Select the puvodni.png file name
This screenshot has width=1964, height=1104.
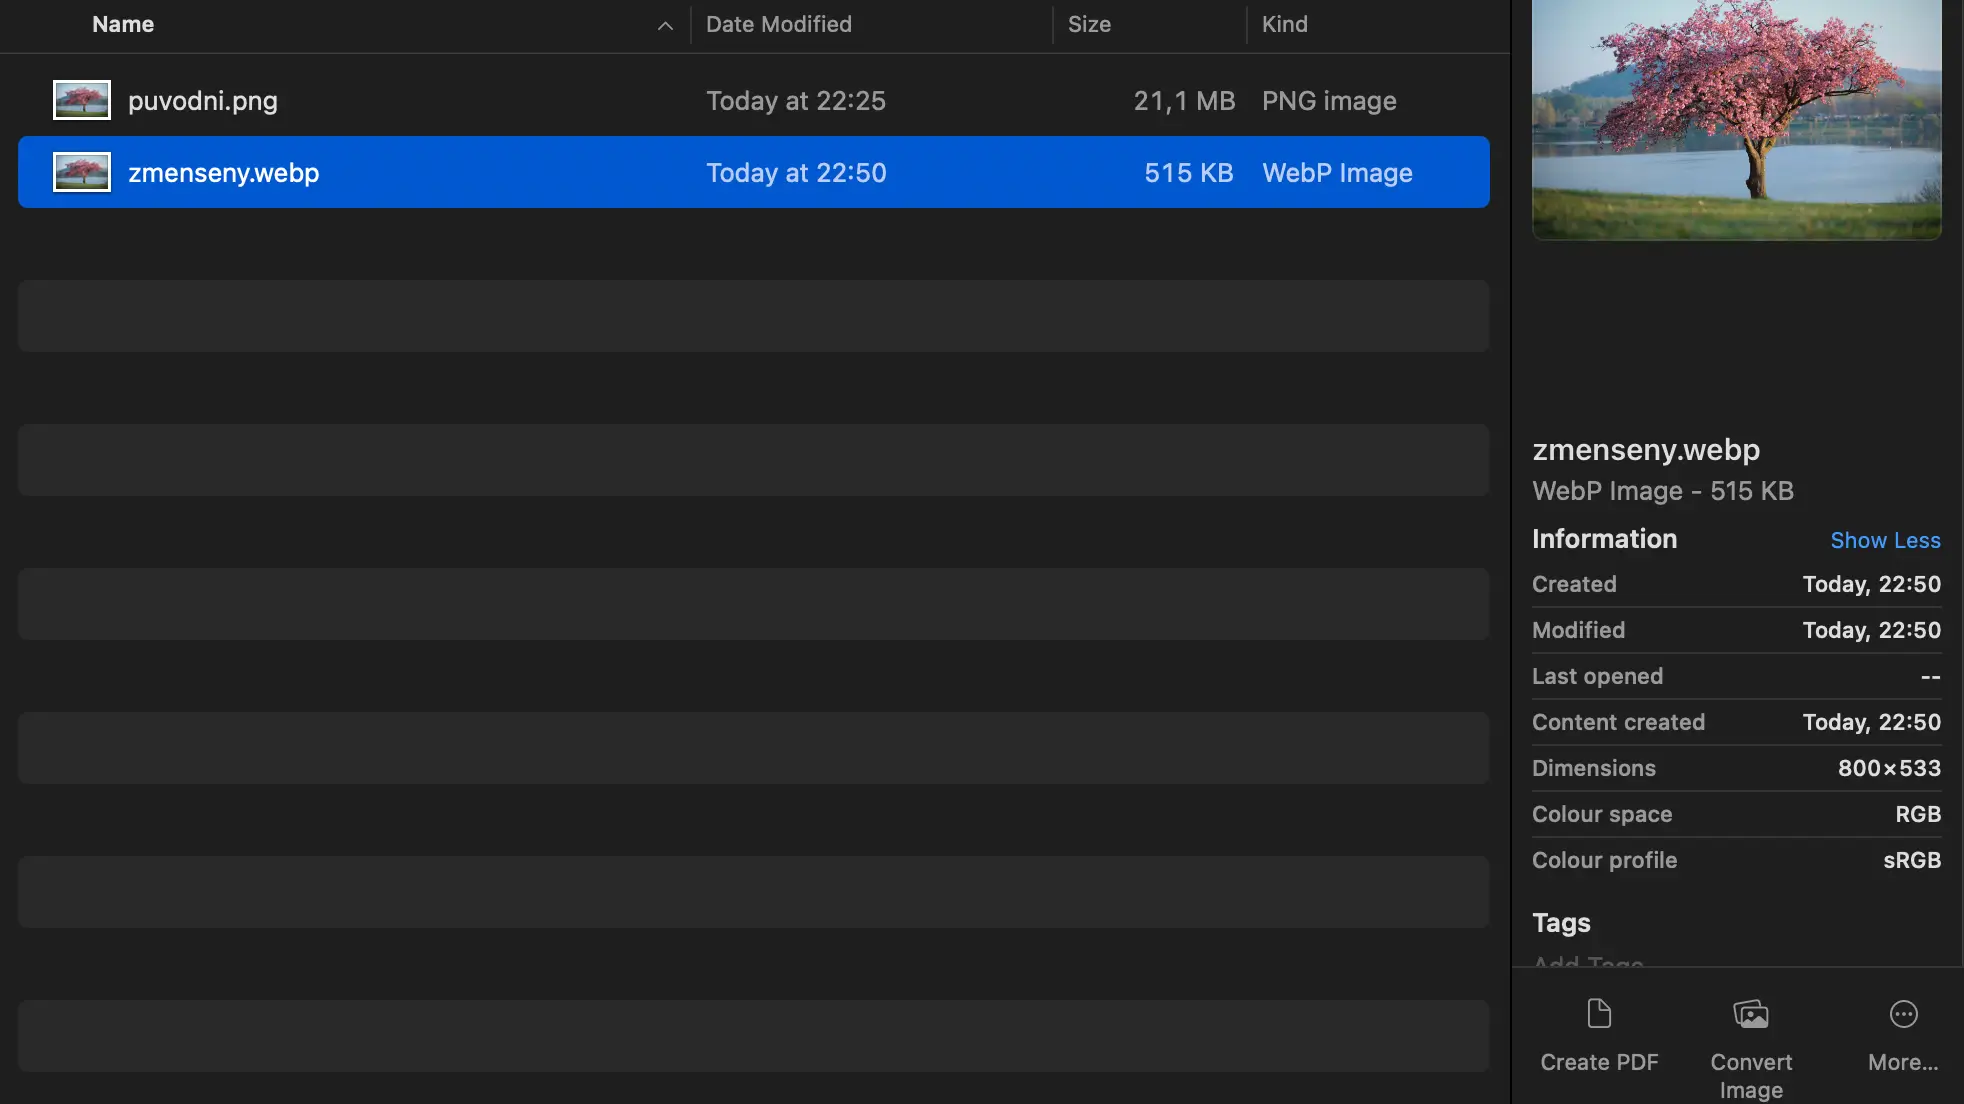click(203, 101)
